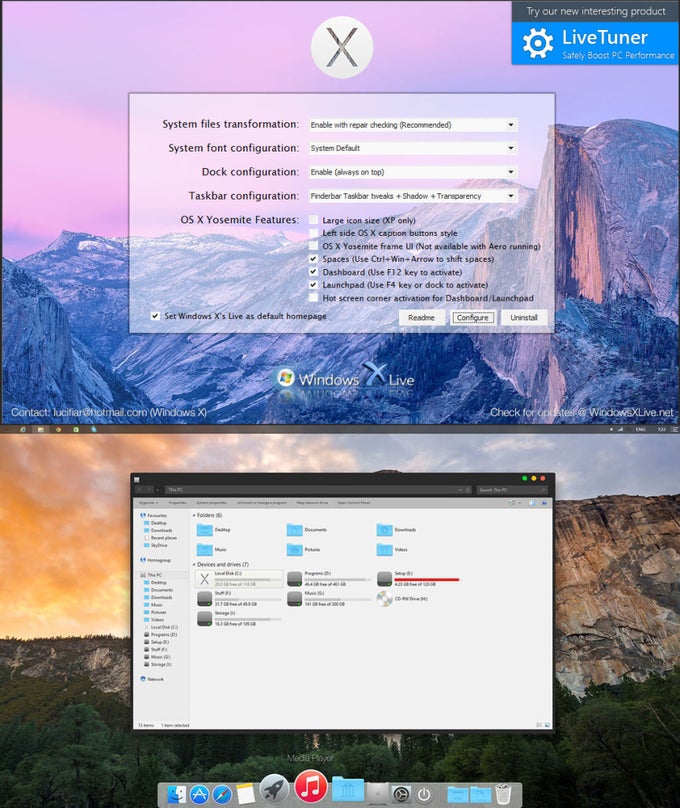Viewport: 680px width, 808px height.
Task: Click the This PC address bar
Action: (318, 490)
